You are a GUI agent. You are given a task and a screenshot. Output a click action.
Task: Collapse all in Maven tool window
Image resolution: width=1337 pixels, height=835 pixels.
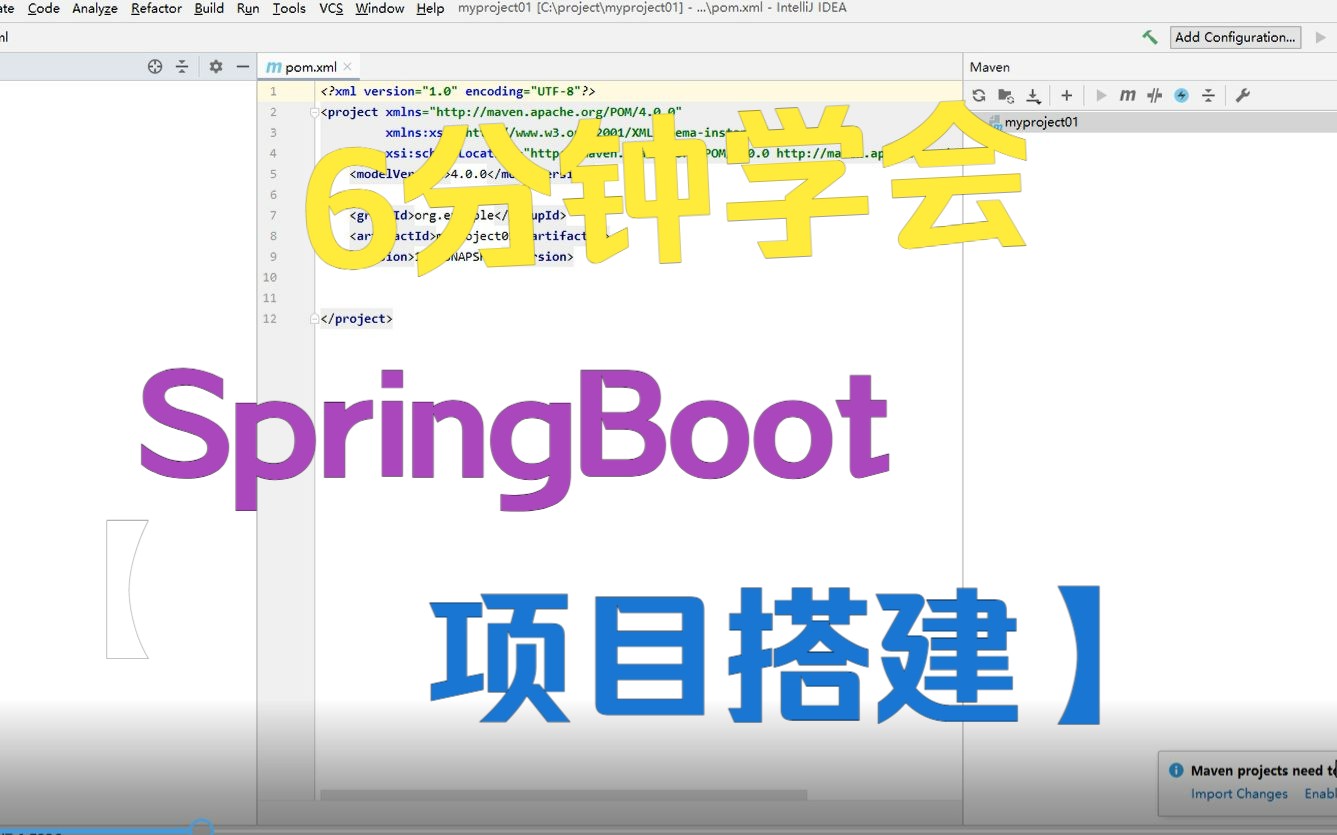click(x=1208, y=96)
